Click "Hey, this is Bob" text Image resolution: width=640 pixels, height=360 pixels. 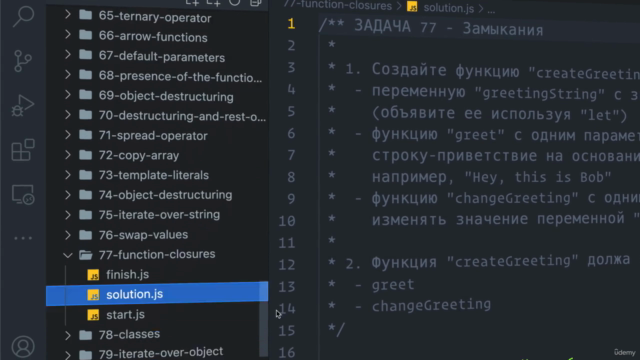[x=538, y=177]
